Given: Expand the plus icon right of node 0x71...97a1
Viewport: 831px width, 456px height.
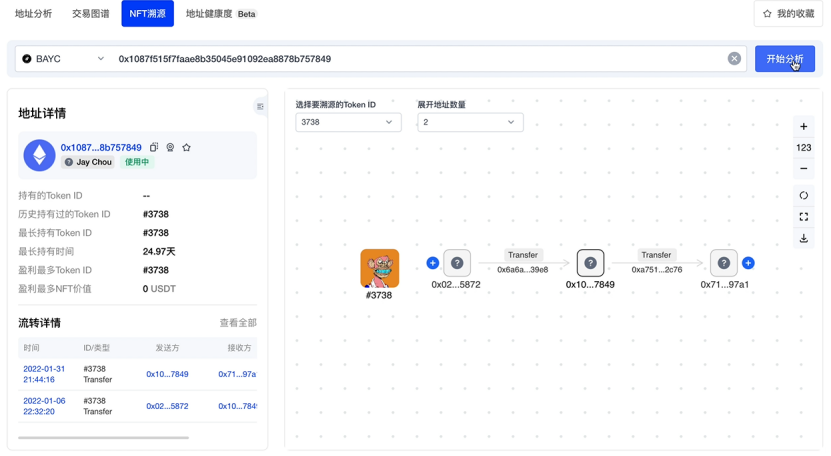Looking at the screenshot, I should click(x=748, y=263).
